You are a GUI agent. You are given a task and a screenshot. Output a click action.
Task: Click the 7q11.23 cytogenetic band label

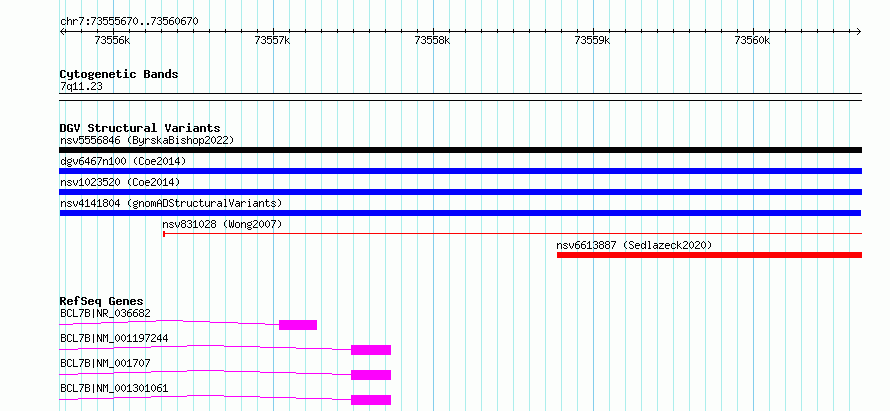click(x=81, y=86)
